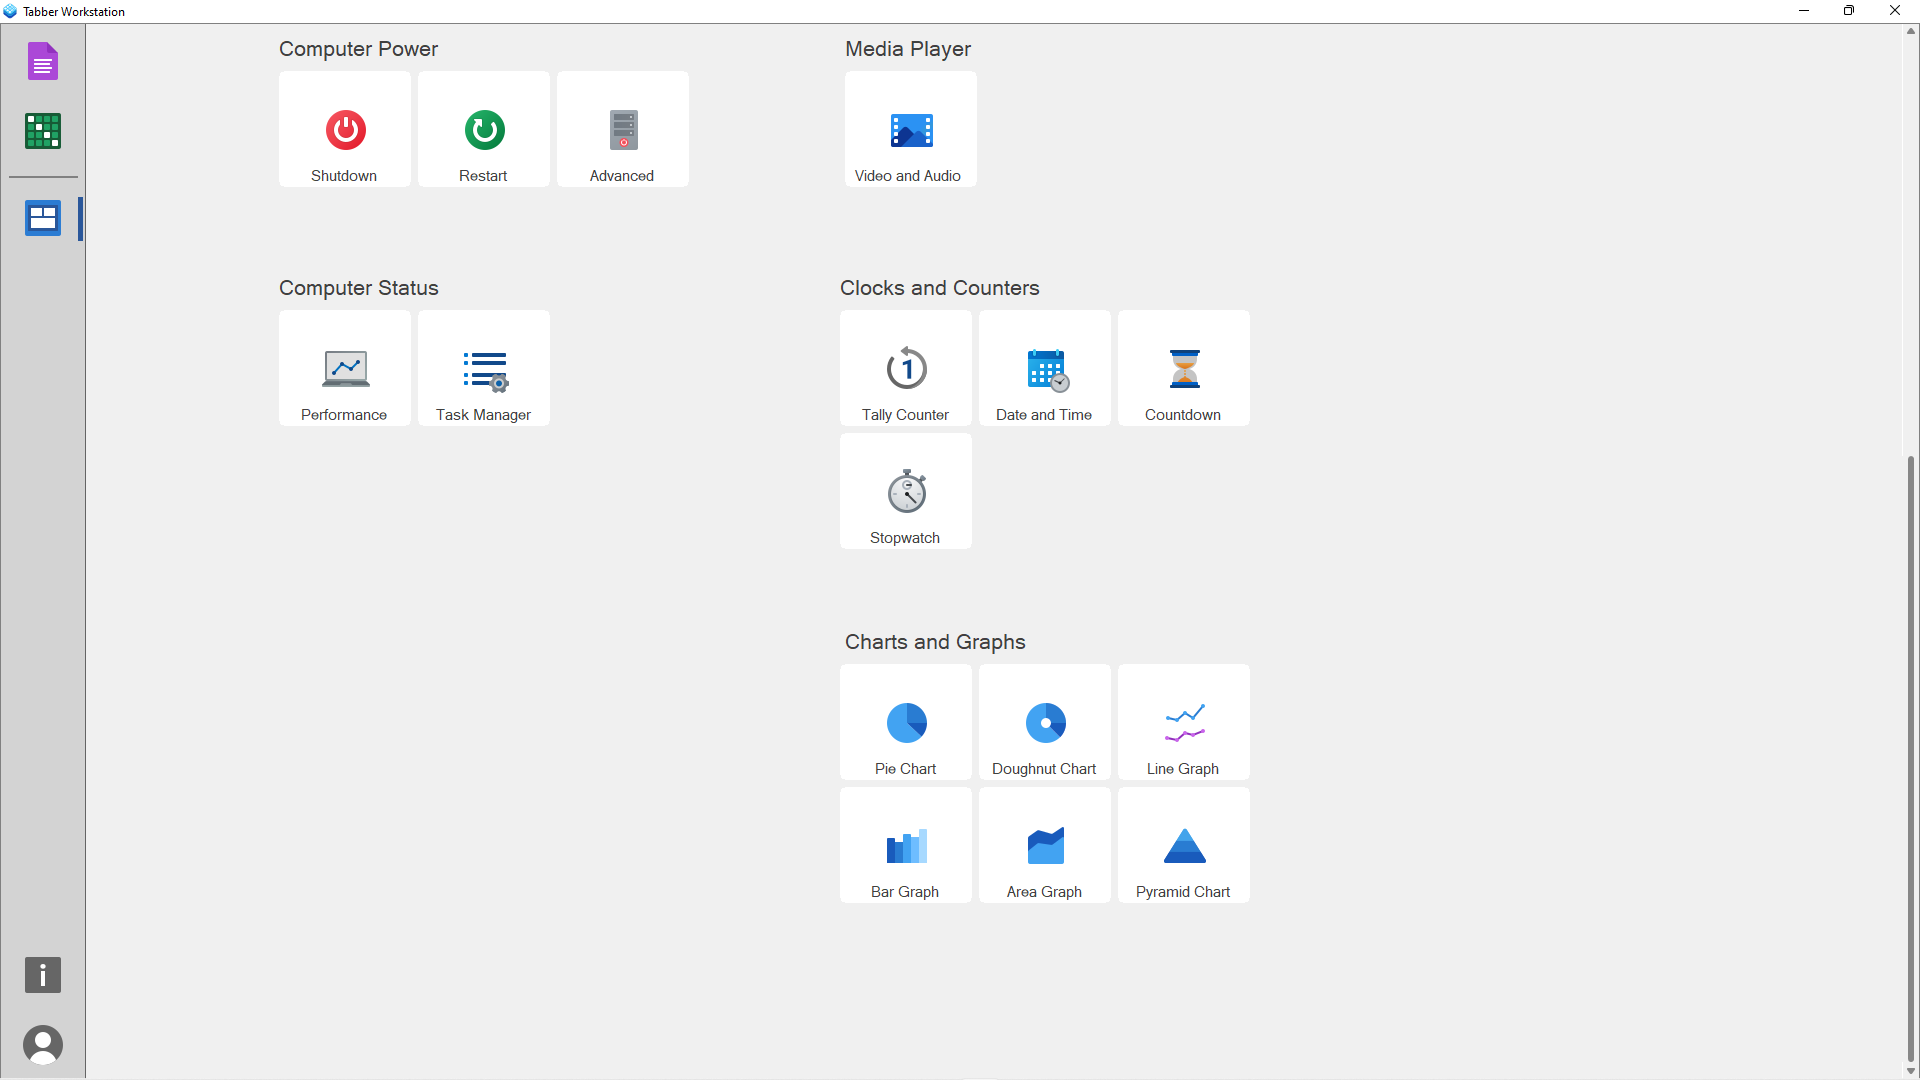The height and width of the screenshot is (1080, 1920).
Task: Open the Shutdown power tile
Action: [344, 128]
